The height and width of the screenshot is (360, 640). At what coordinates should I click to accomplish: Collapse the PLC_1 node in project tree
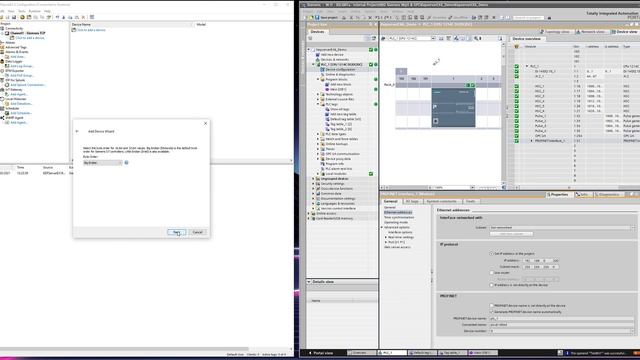coord(313,64)
